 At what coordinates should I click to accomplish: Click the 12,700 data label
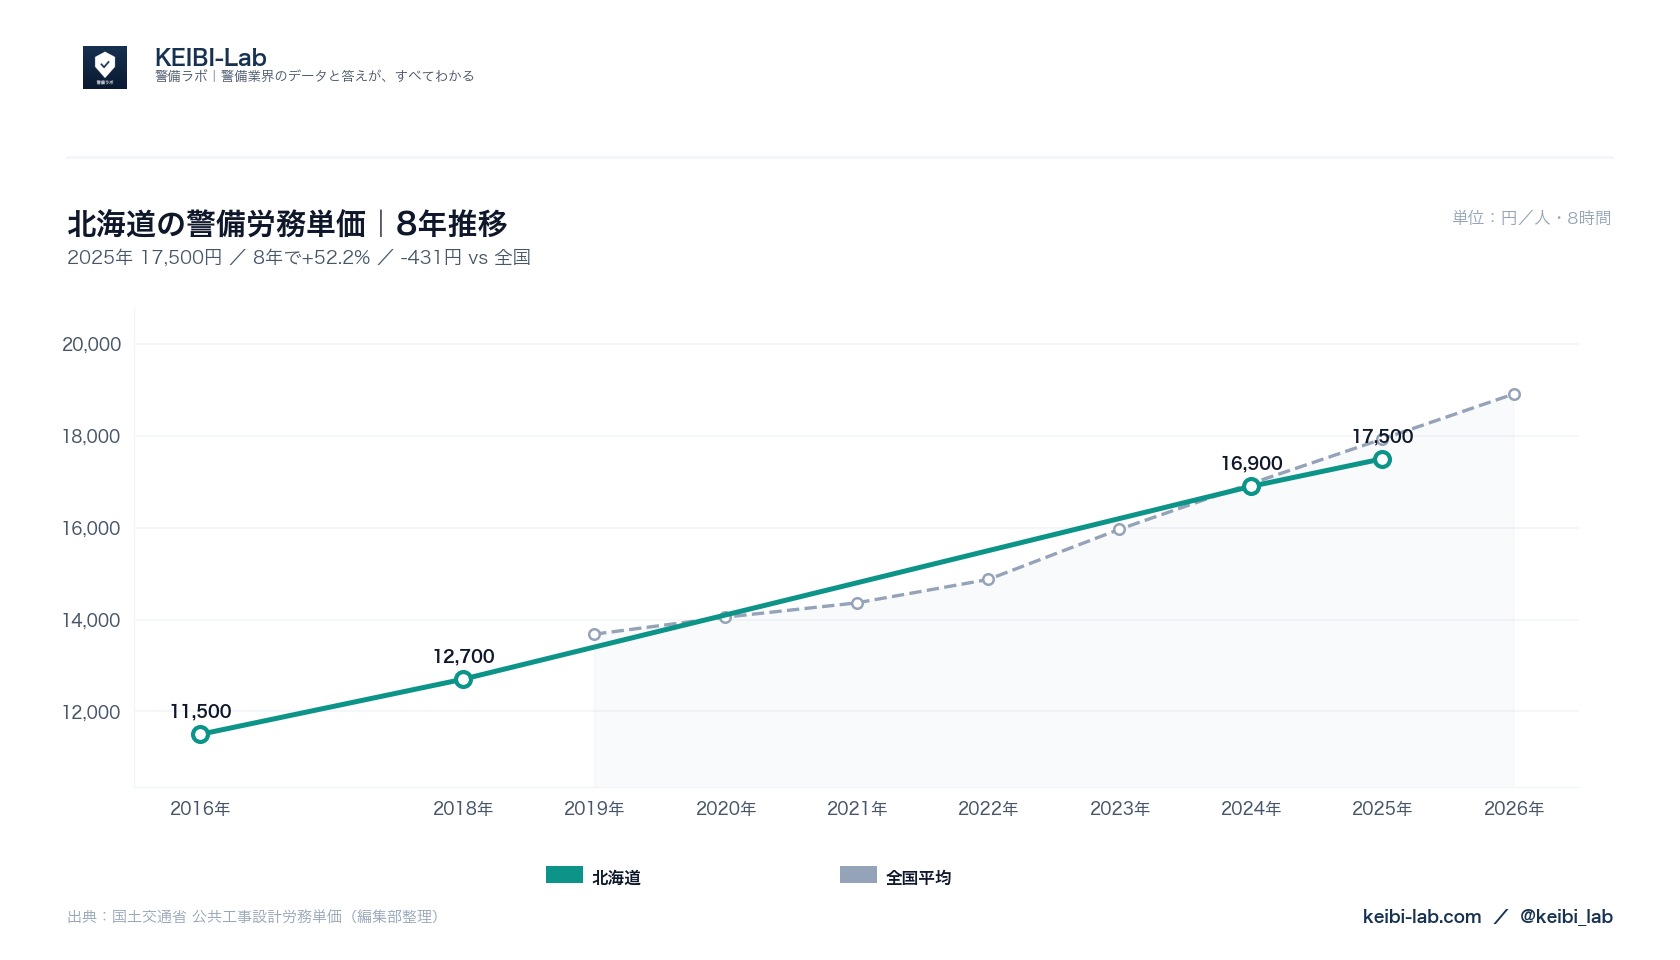click(463, 656)
